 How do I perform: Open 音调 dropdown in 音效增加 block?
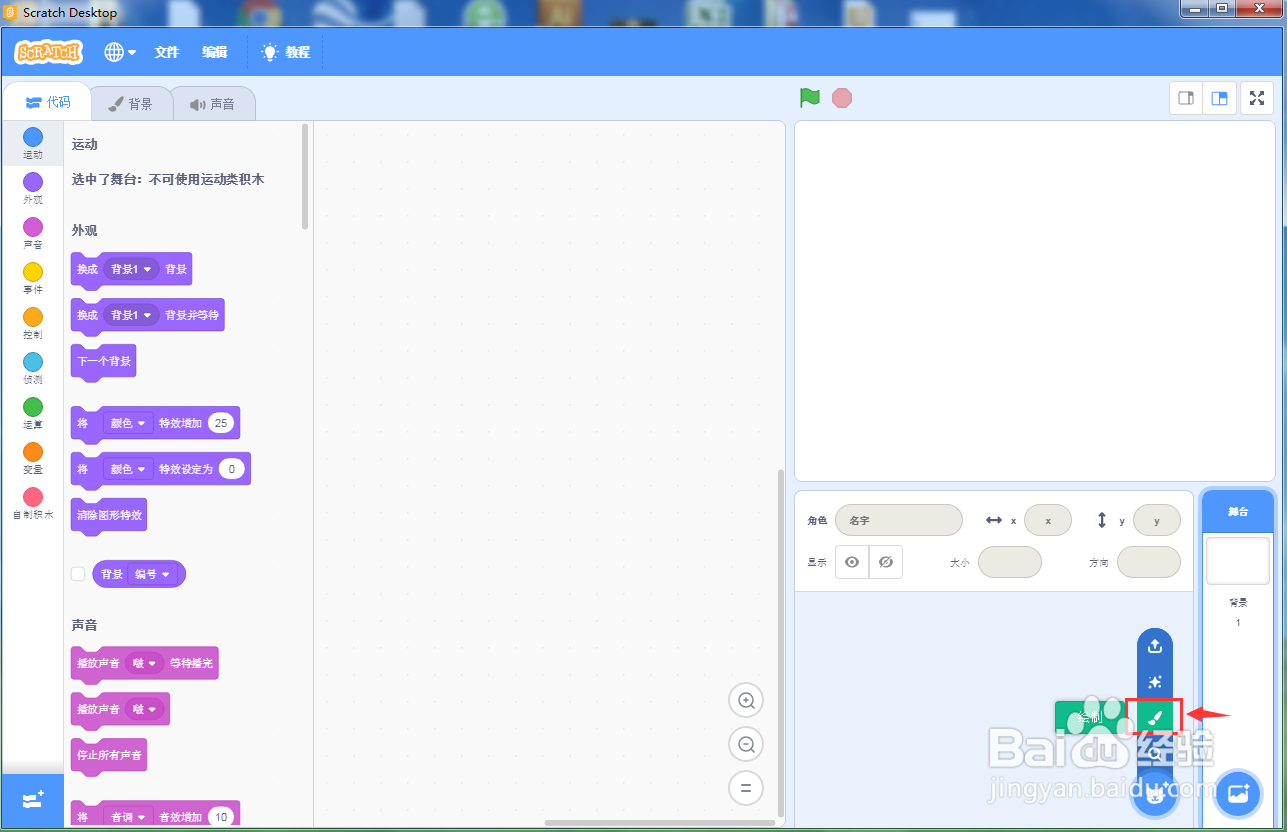click(x=128, y=817)
